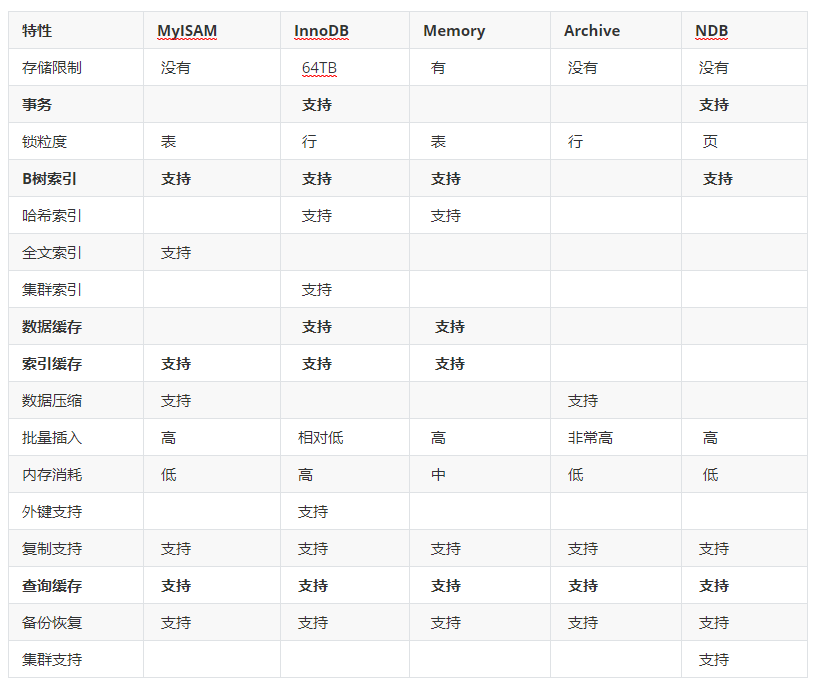Click the MyISAM column header

[x=187, y=31]
